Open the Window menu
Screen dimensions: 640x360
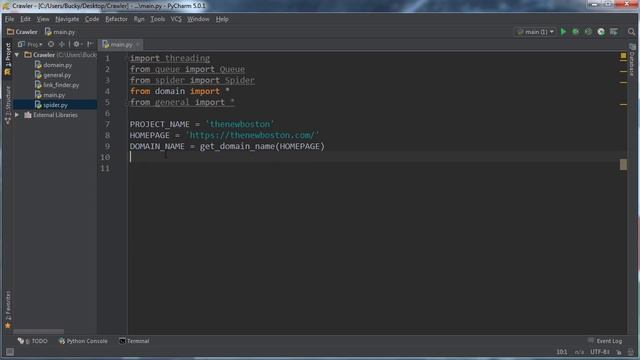[x=198, y=19]
